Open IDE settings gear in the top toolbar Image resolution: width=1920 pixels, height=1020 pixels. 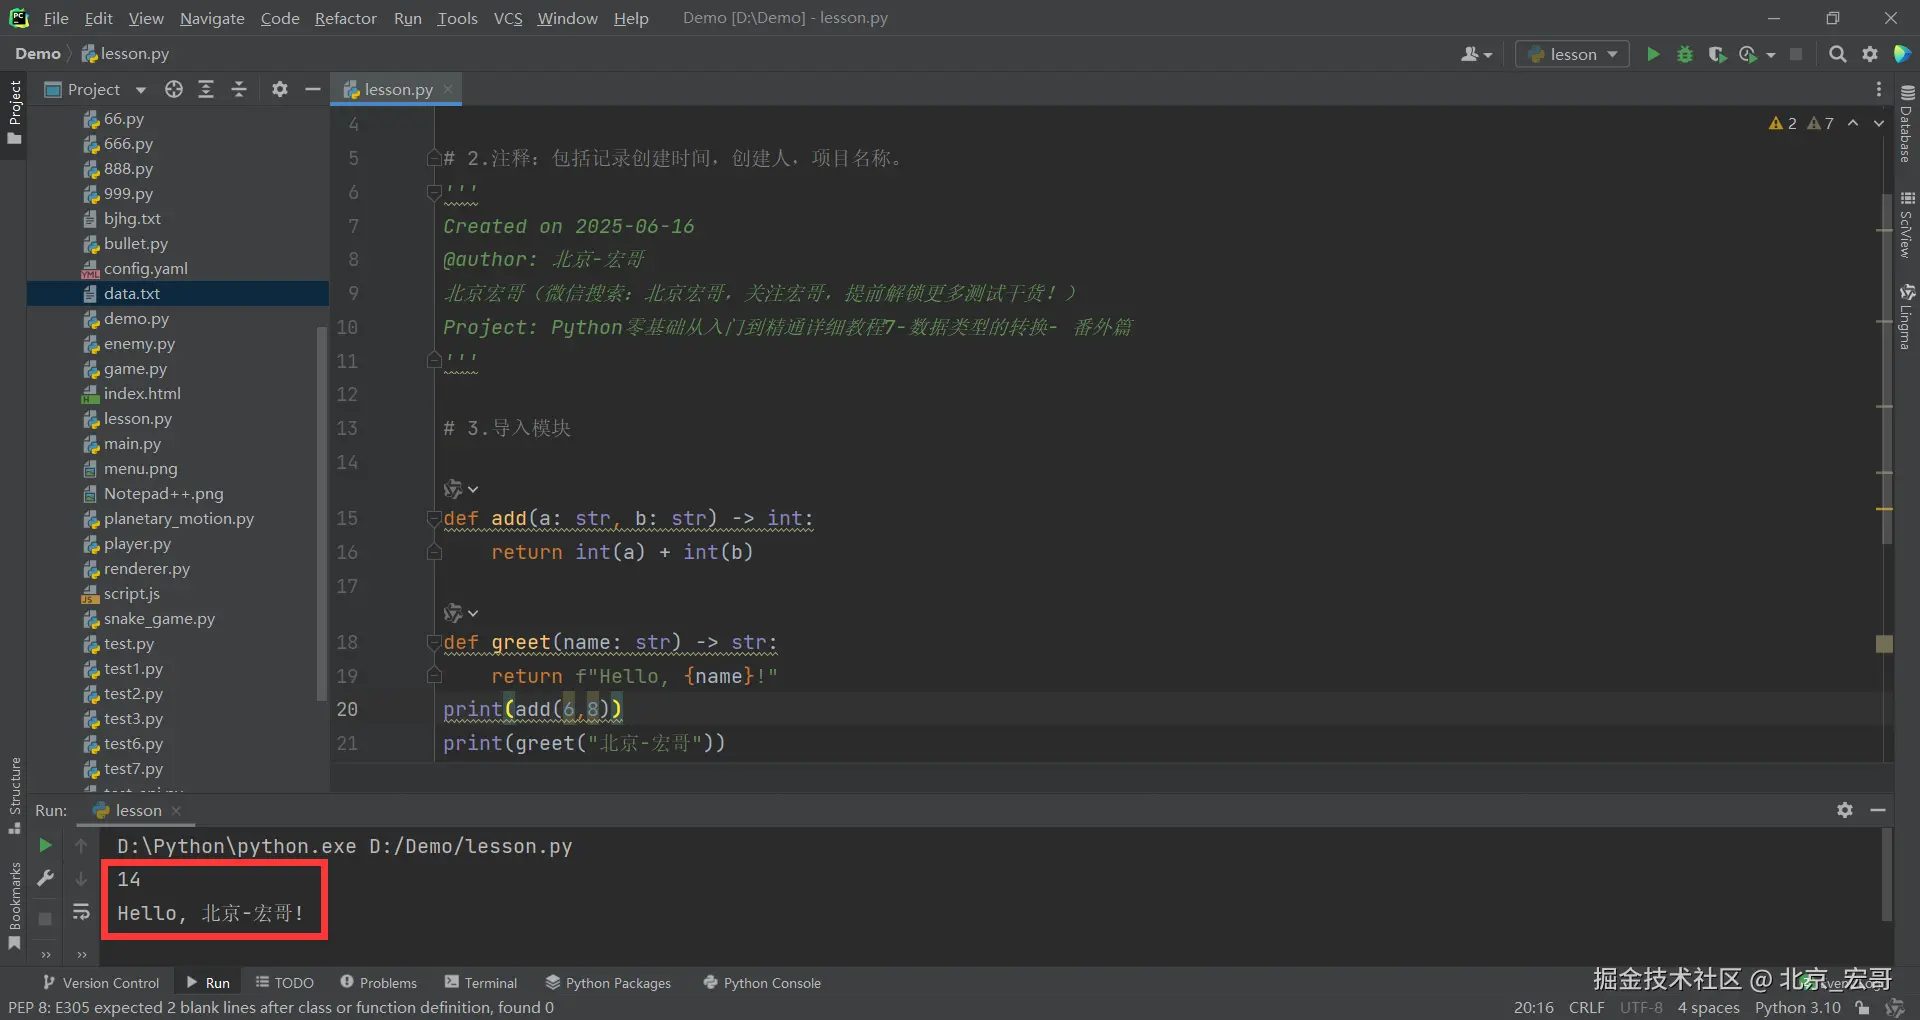(x=1870, y=54)
